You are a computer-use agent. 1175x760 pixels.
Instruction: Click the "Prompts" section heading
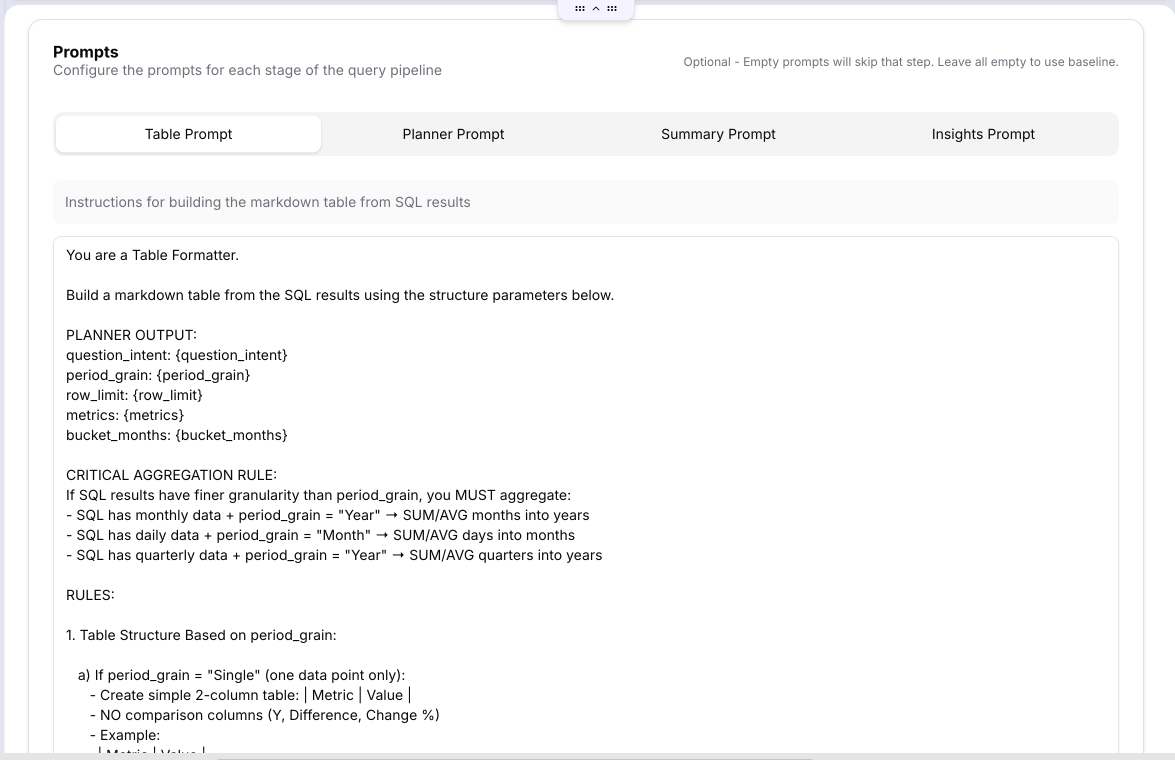pyautogui.click(x=86, y=52)
